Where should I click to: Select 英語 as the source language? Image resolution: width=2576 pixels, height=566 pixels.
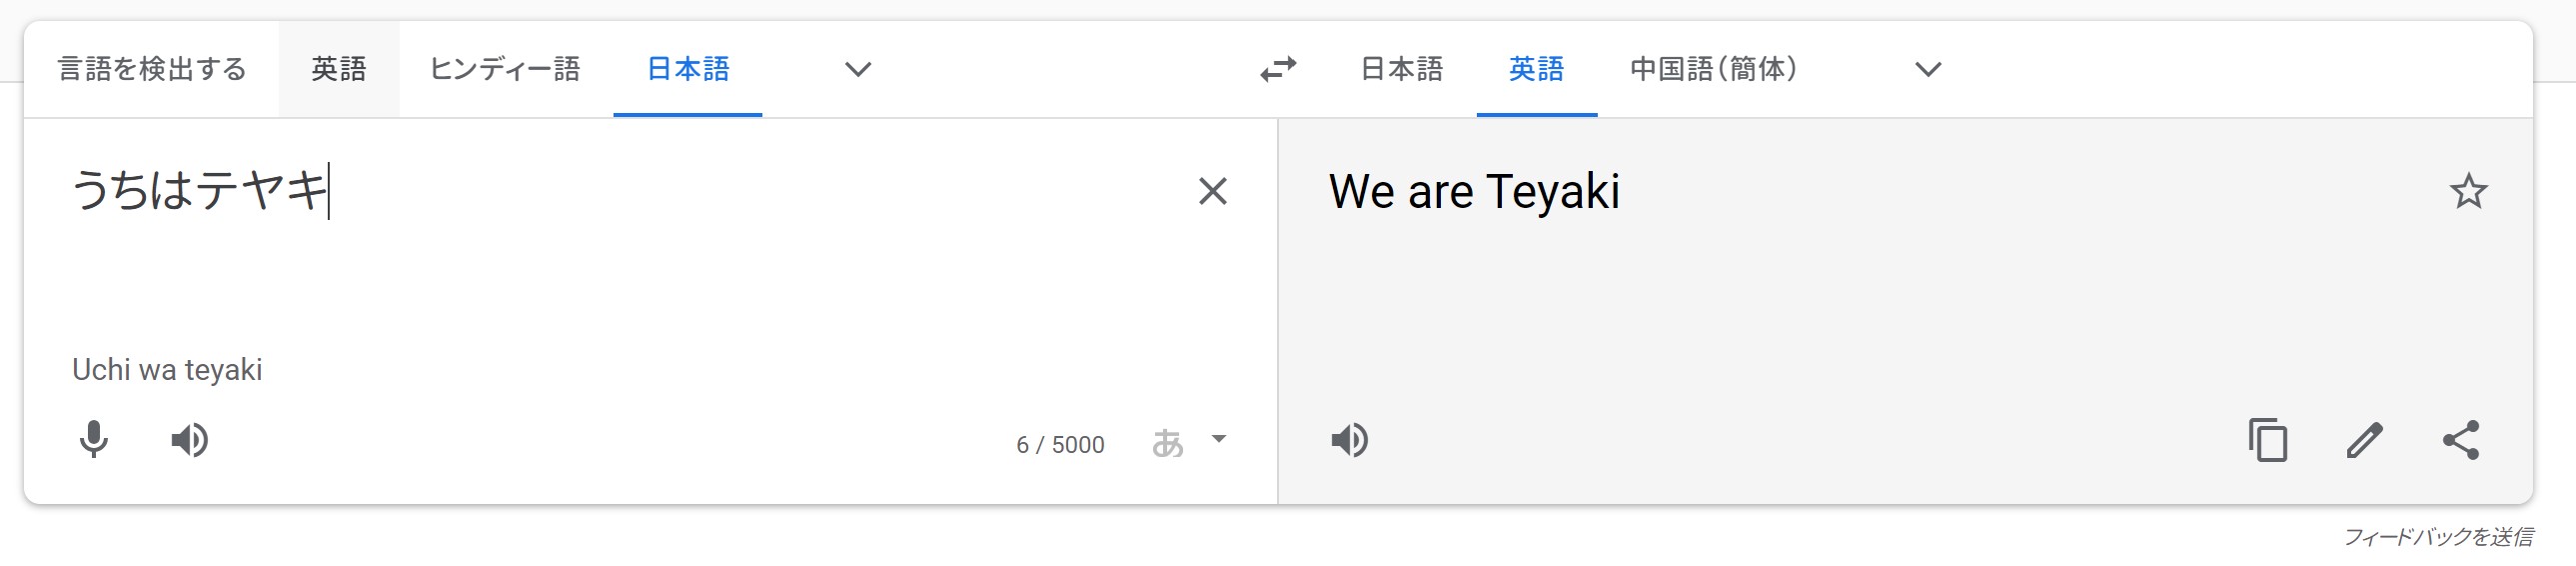point(339,69)
